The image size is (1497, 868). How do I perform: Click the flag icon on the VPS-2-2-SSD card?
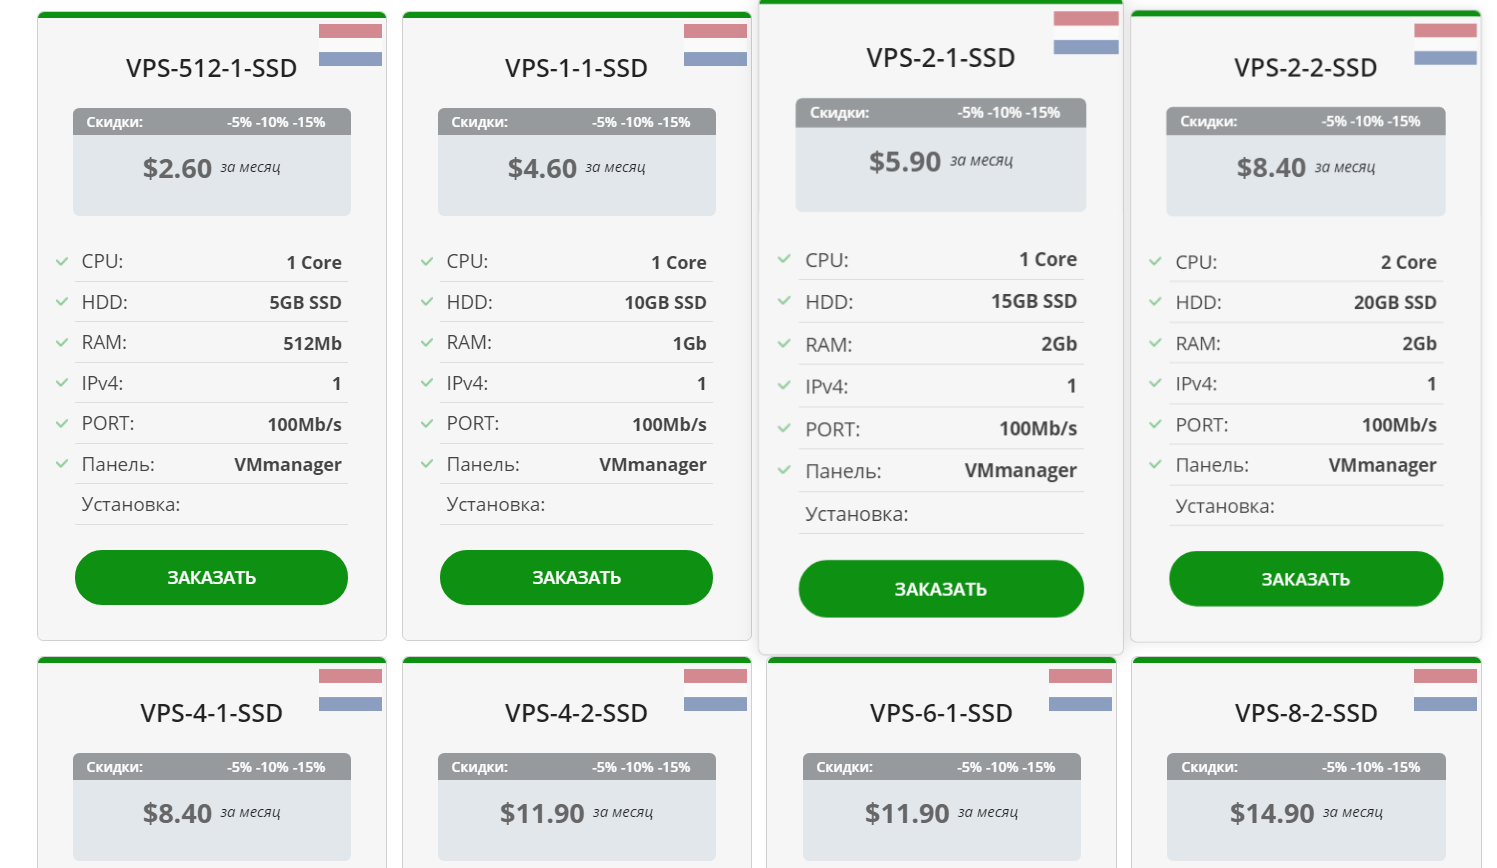pos(1445,45)
